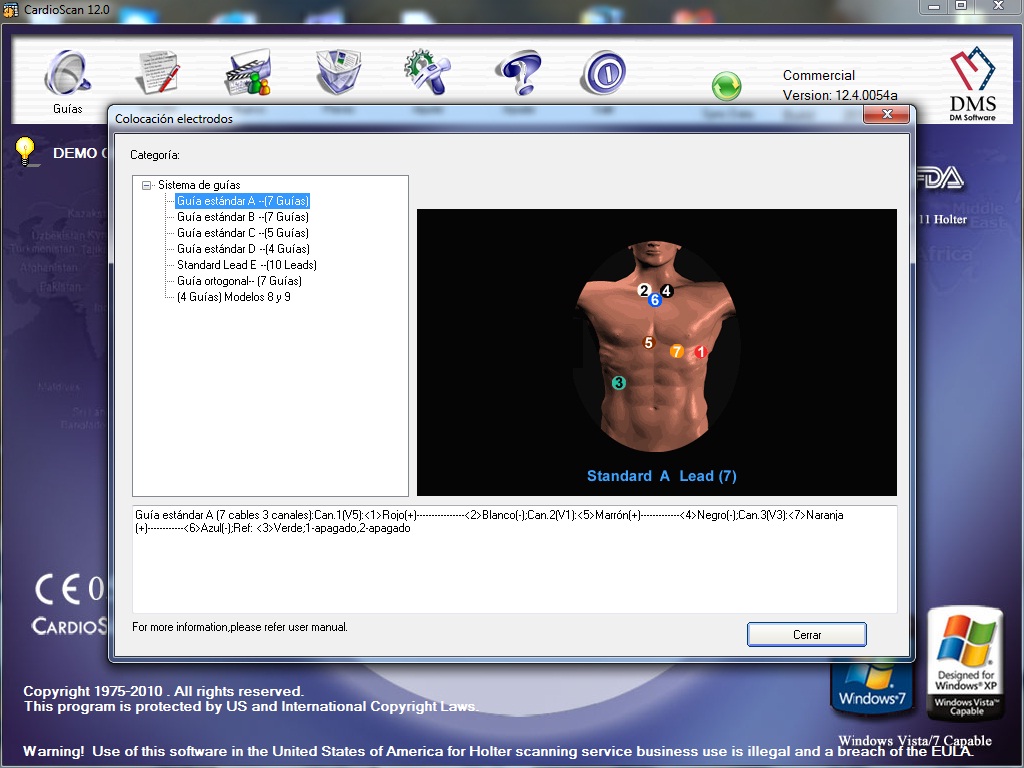Screen dimensions: 1024x768
Task: Maximize the CardioScan 12.0 window
Action: (961, 7)
